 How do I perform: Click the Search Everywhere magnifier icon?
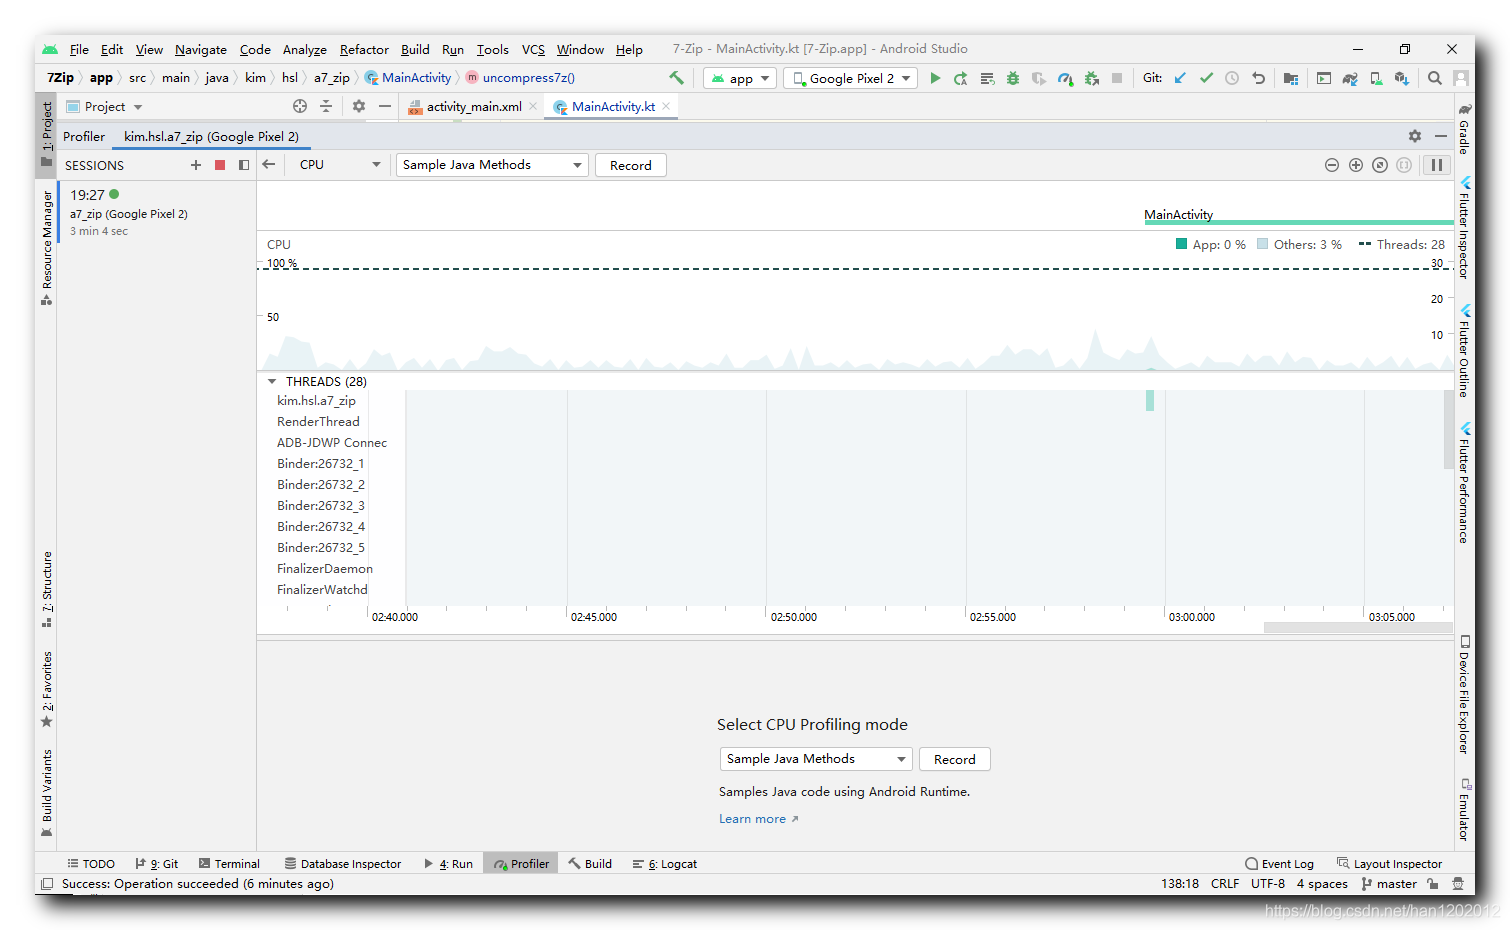coord(1434,78)
